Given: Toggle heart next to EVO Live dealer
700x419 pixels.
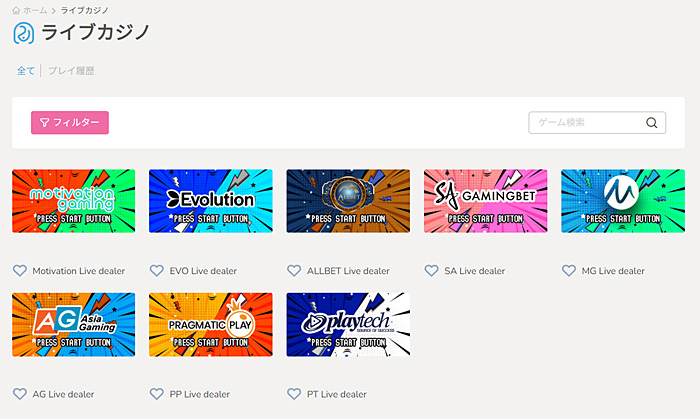Looking at the screenshot, I should (x=157, y=270).
